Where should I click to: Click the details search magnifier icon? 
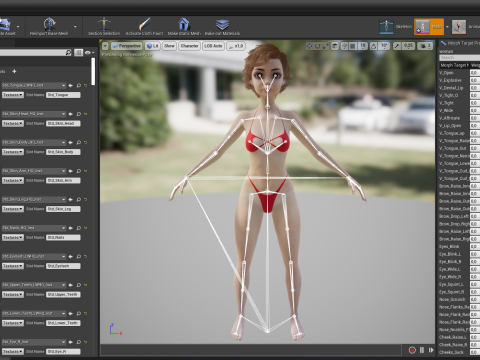click(68, 53)
